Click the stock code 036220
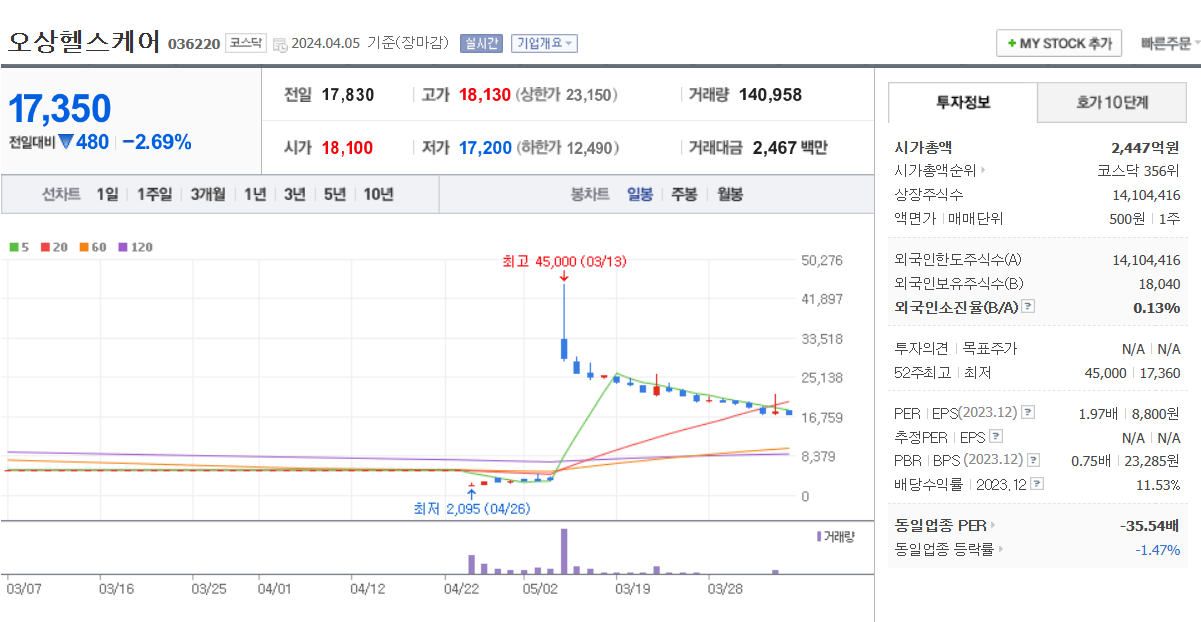The image size is (1201, 622). tap(194, 44)
